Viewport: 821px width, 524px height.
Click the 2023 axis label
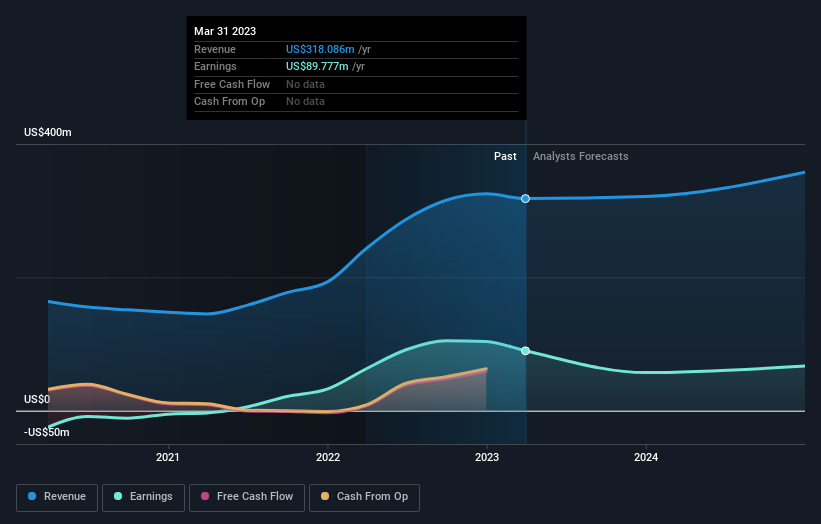(x=487, y=458)
